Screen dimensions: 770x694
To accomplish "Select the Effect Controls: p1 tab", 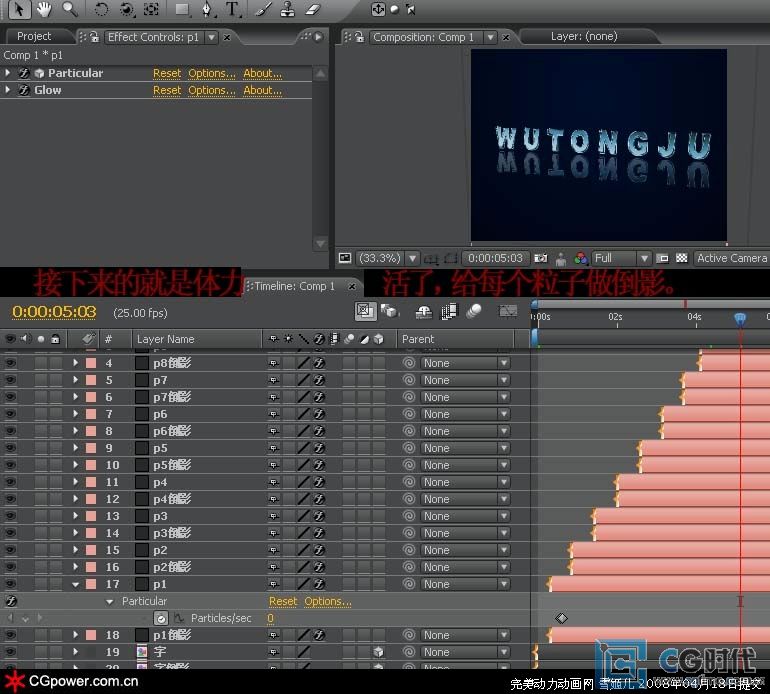I will [x=153, y=37].
